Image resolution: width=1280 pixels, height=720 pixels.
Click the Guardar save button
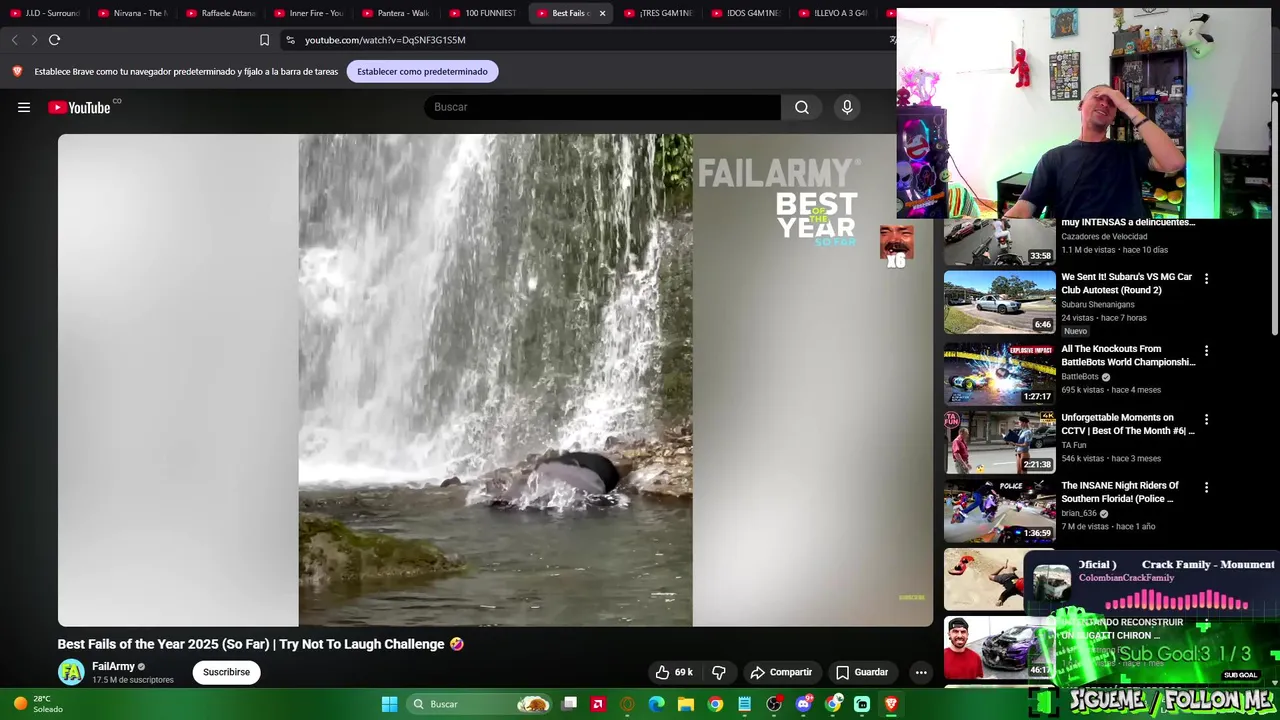(x=861, y=672)
